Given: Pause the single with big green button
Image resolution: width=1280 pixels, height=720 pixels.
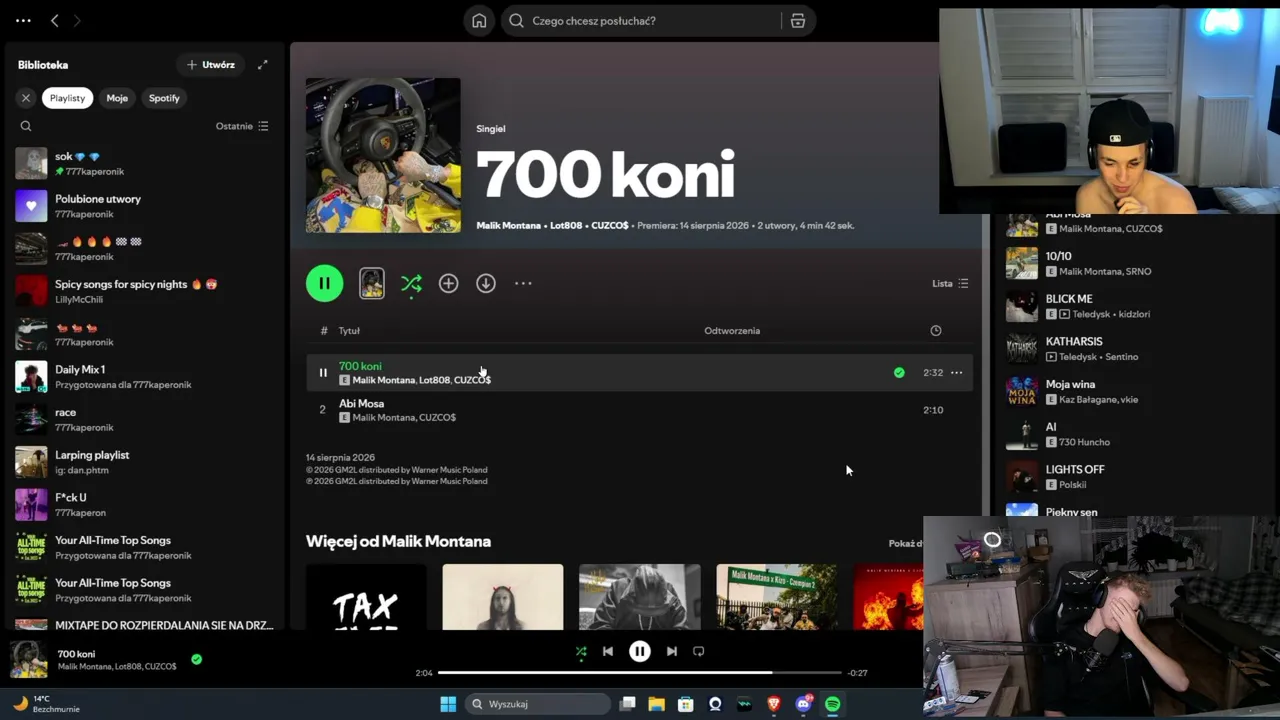Looking at the screenshot, I should (324, 283).
